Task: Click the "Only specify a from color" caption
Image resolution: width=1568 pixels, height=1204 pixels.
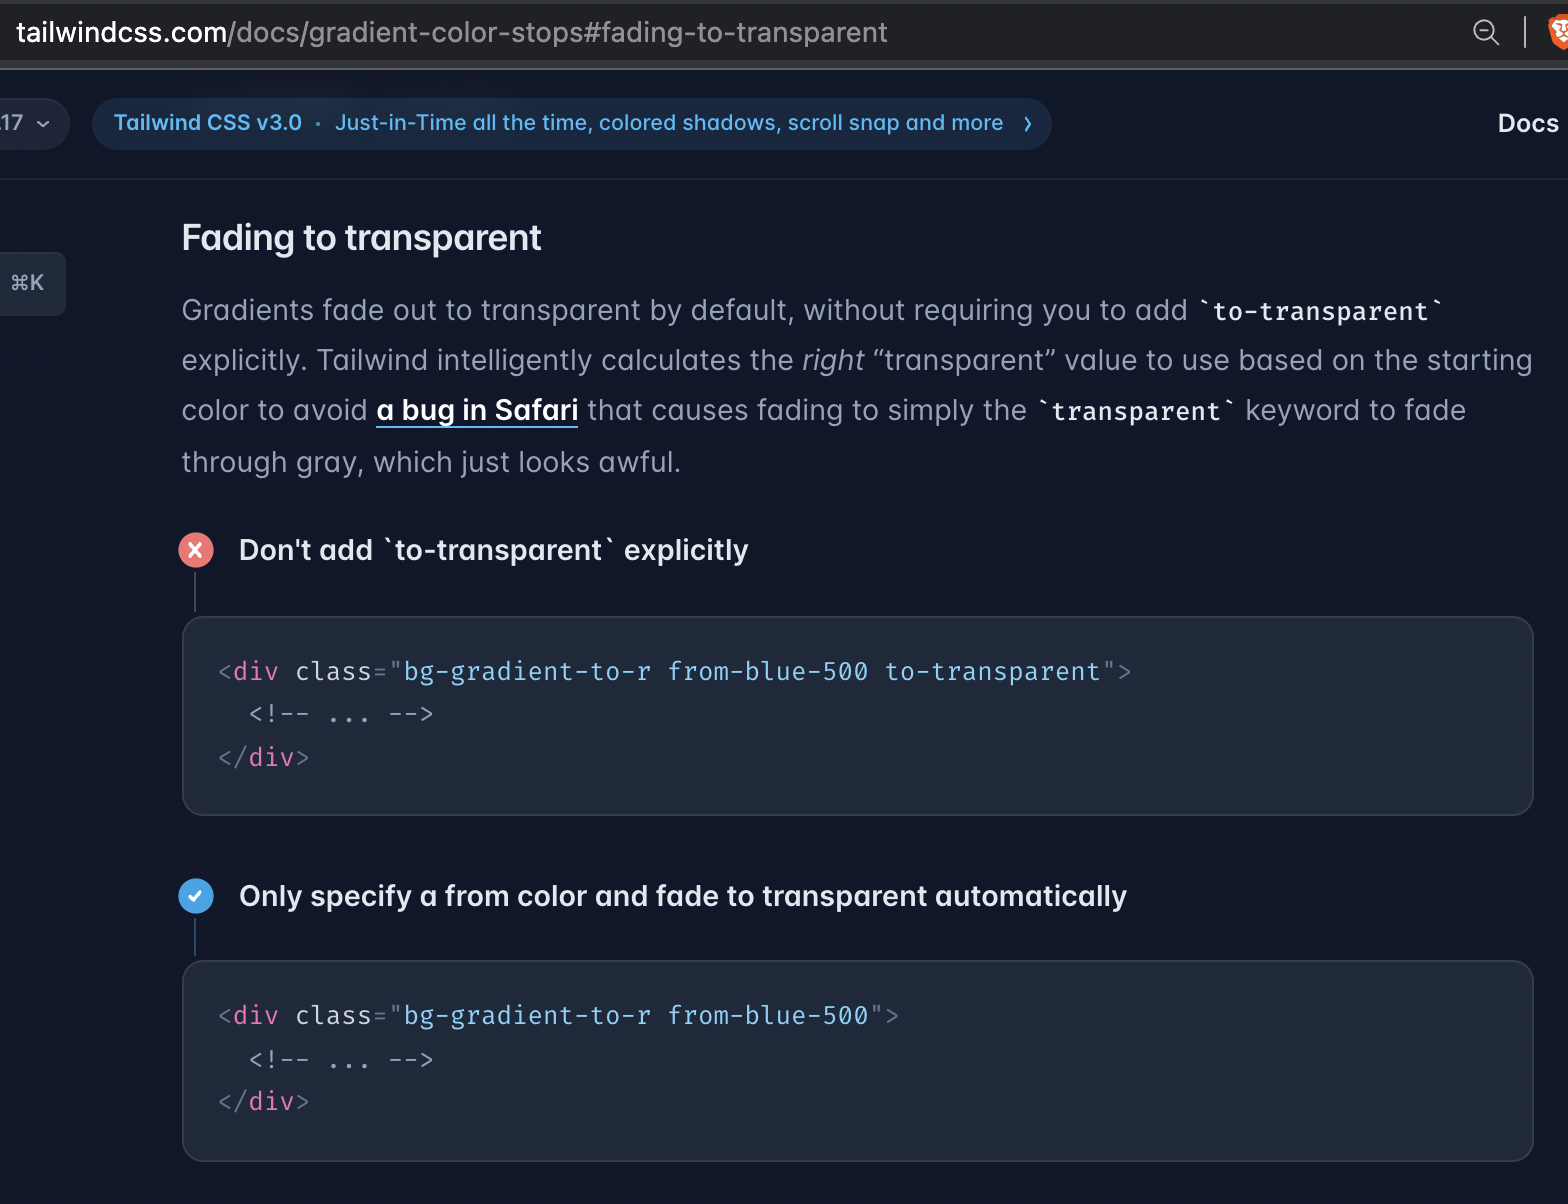Action: pyautogui.click(x=682, y=896)
